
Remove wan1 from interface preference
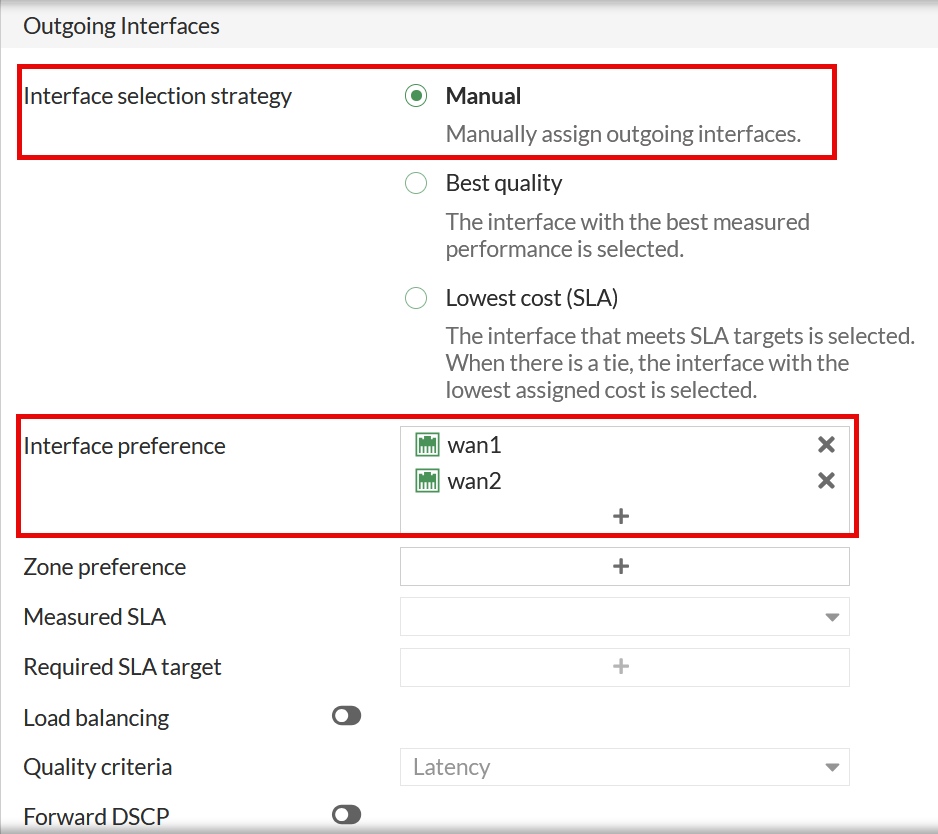[x=826, y=445]
